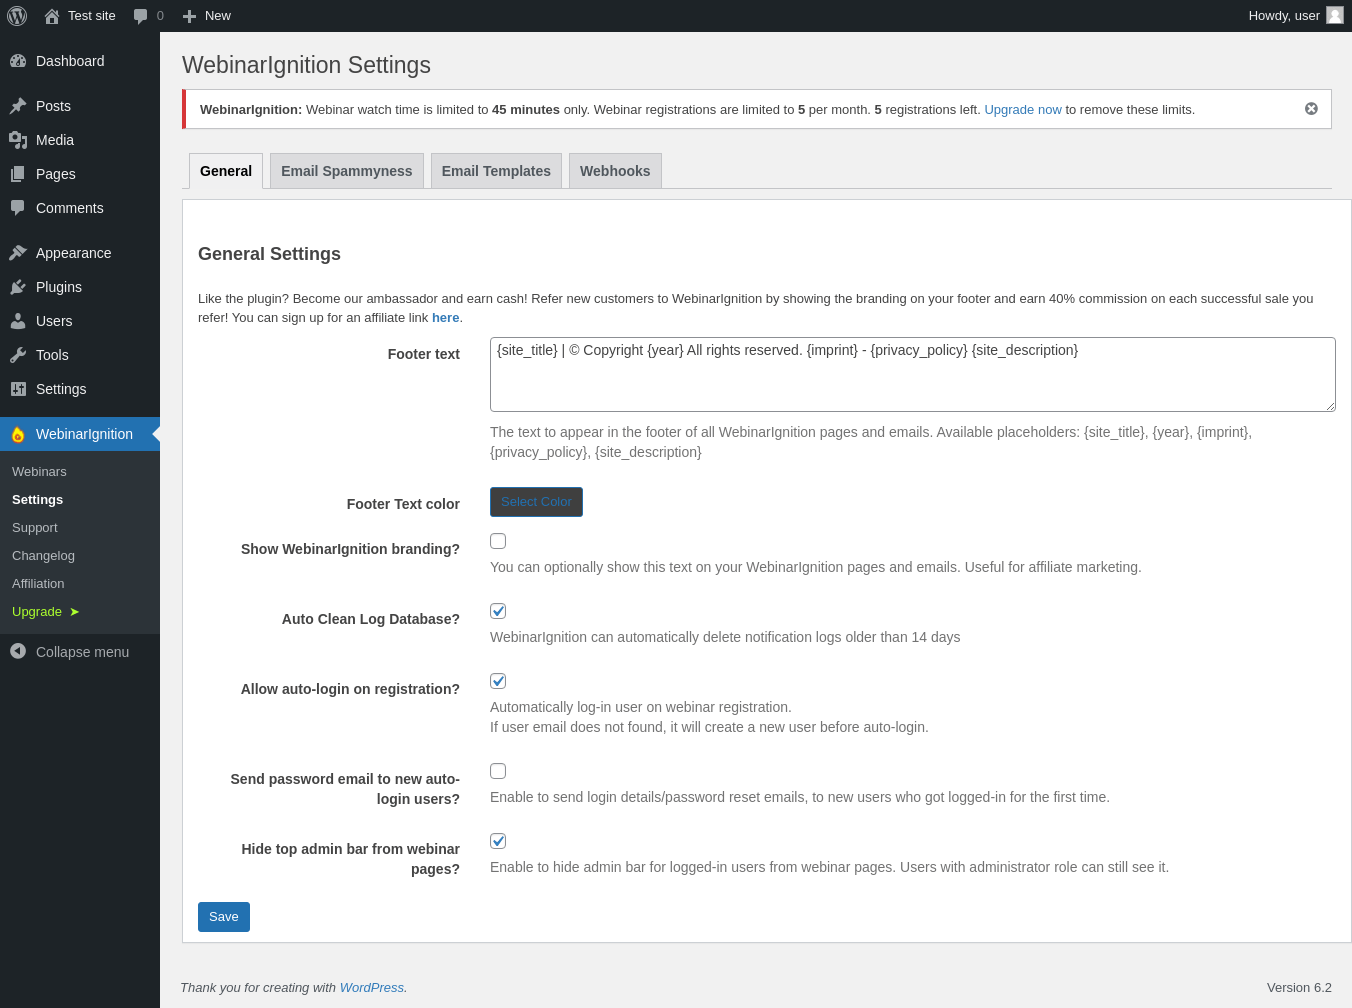Follow the Upgrade now link
This screenshot has width=1352, height=1008.
pyautogui.click(x=1023, y=110)
